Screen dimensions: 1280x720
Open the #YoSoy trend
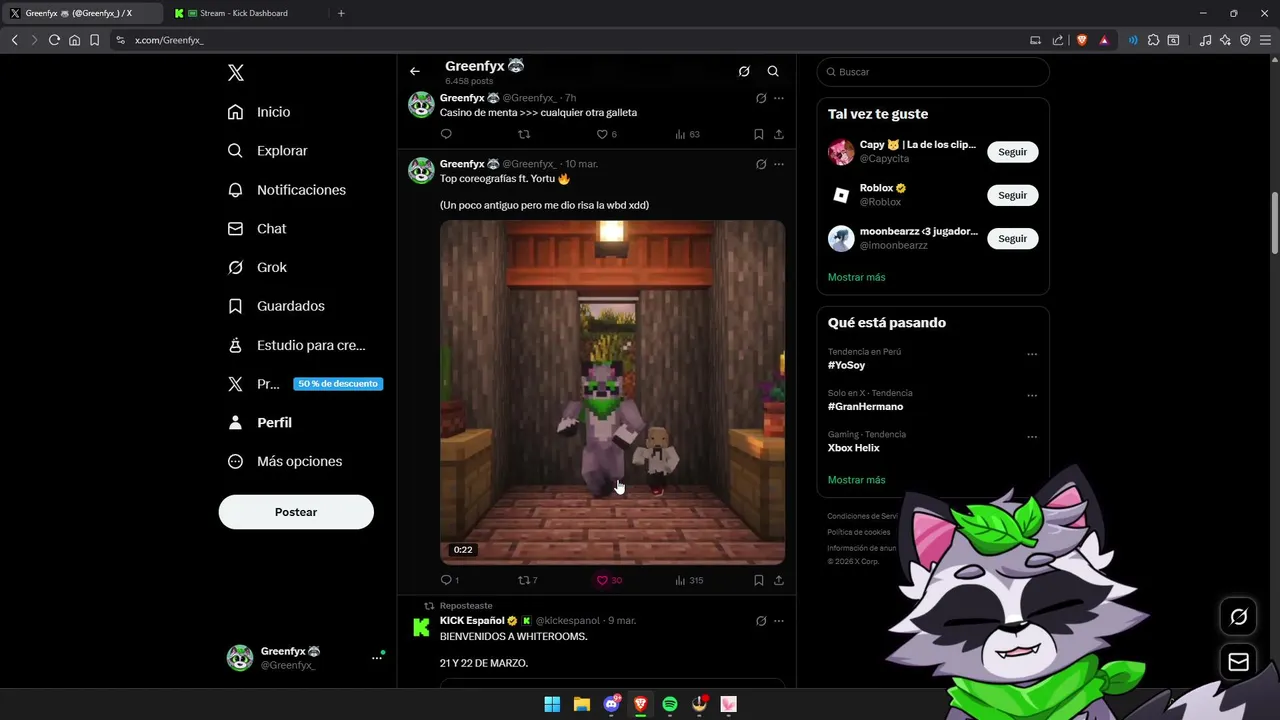pos(846,365)
